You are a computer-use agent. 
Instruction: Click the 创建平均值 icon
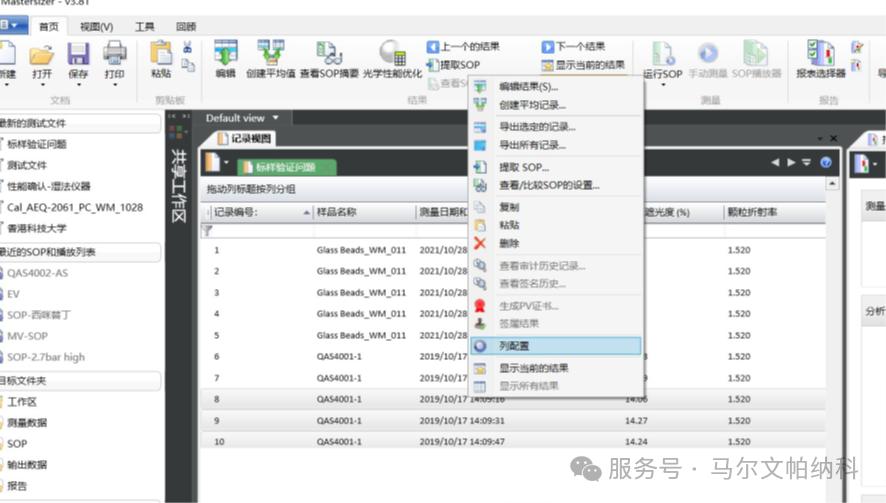[x=271, y=53]
